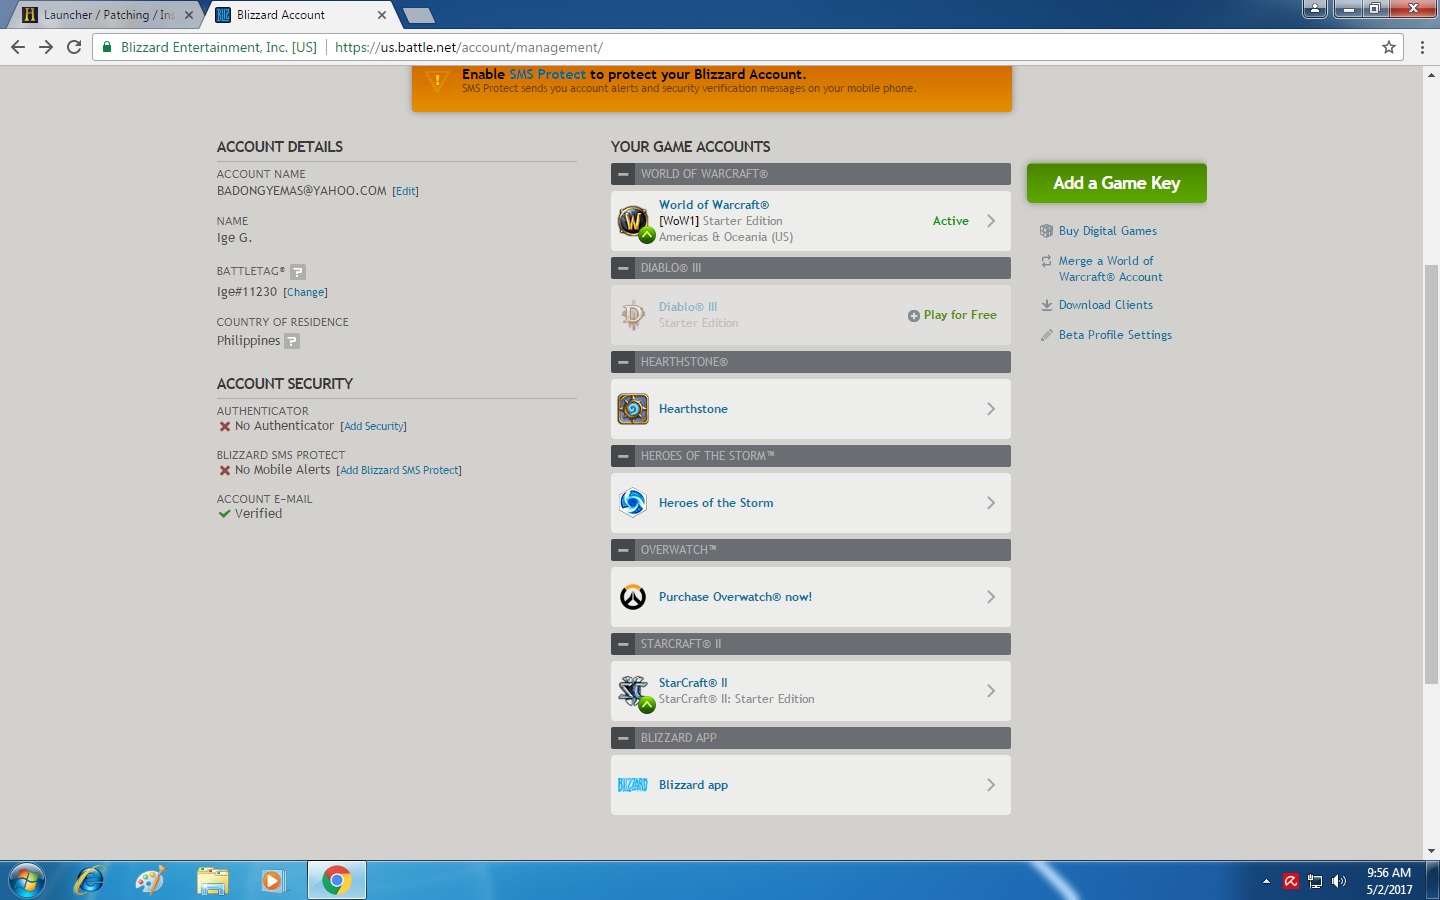The image size is (1440, 900).
Task: Open the Buy Digital Games link
Action: [x=1108, y=231]
